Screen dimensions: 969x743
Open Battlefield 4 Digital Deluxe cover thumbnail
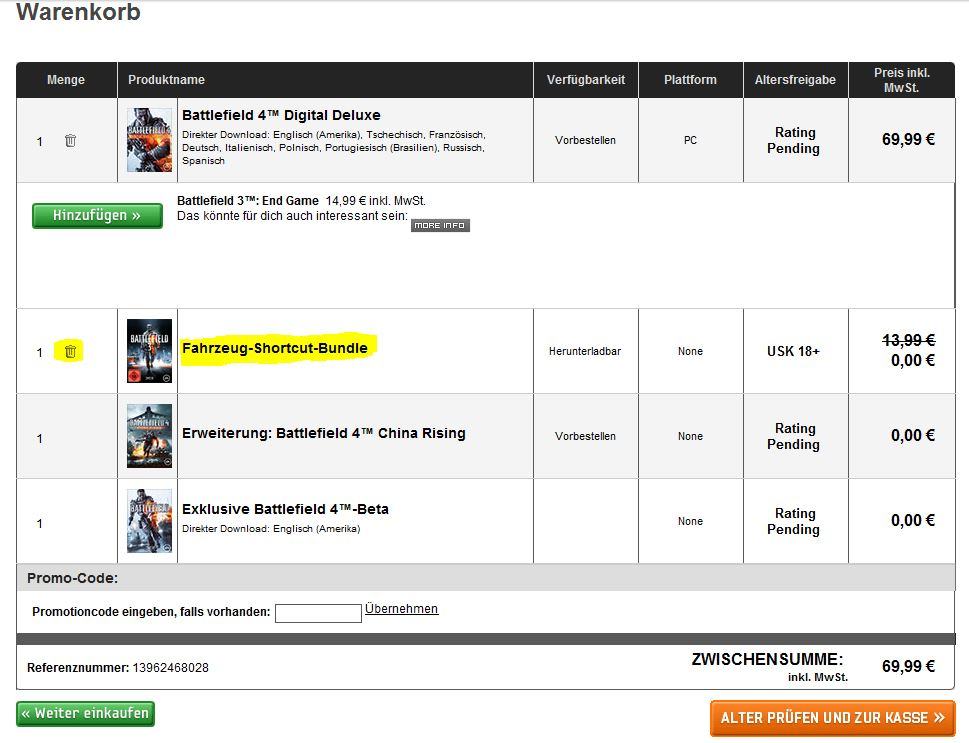[150, 140]
